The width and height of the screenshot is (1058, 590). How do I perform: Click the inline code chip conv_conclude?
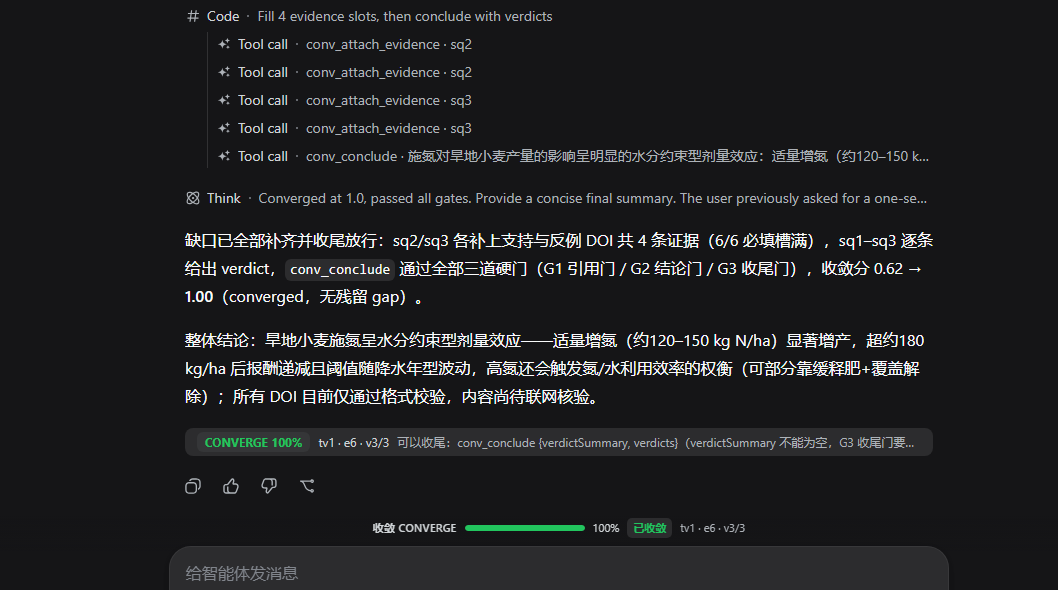340,269
